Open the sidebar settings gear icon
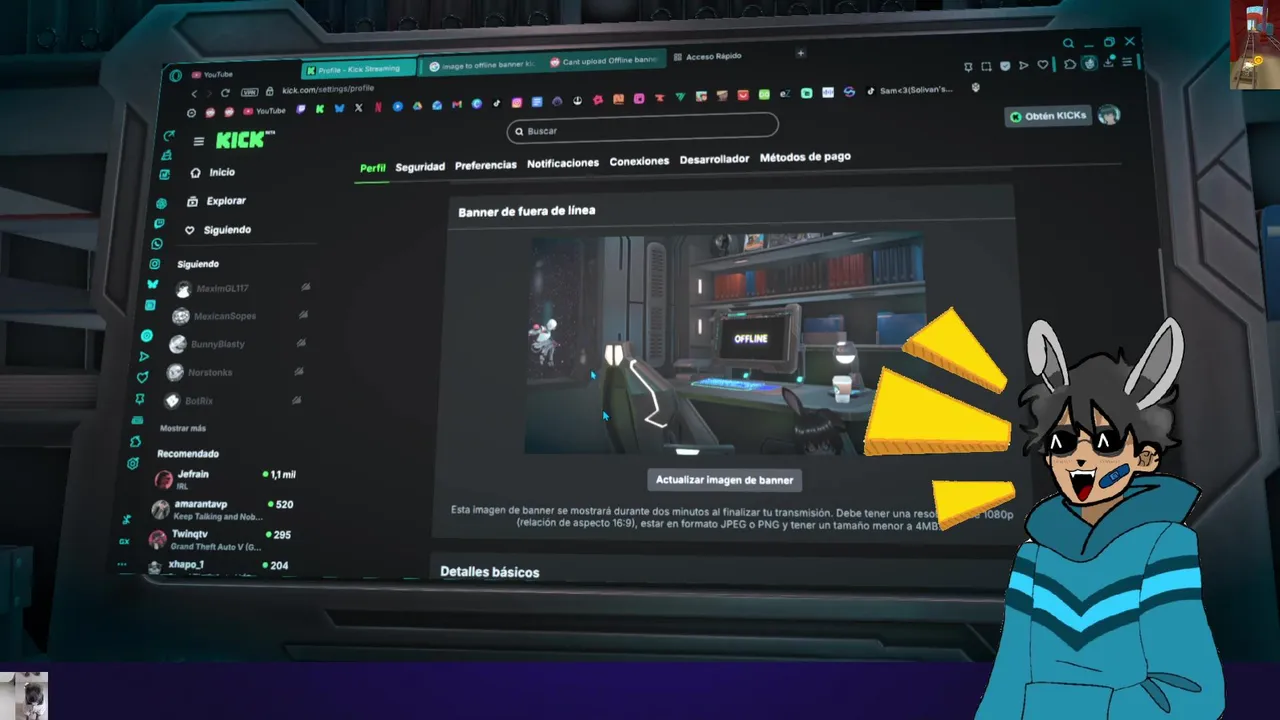Image resolution: width=1280 pixels, height=720 pixels. pyautogui.click(x=133, y=463)
